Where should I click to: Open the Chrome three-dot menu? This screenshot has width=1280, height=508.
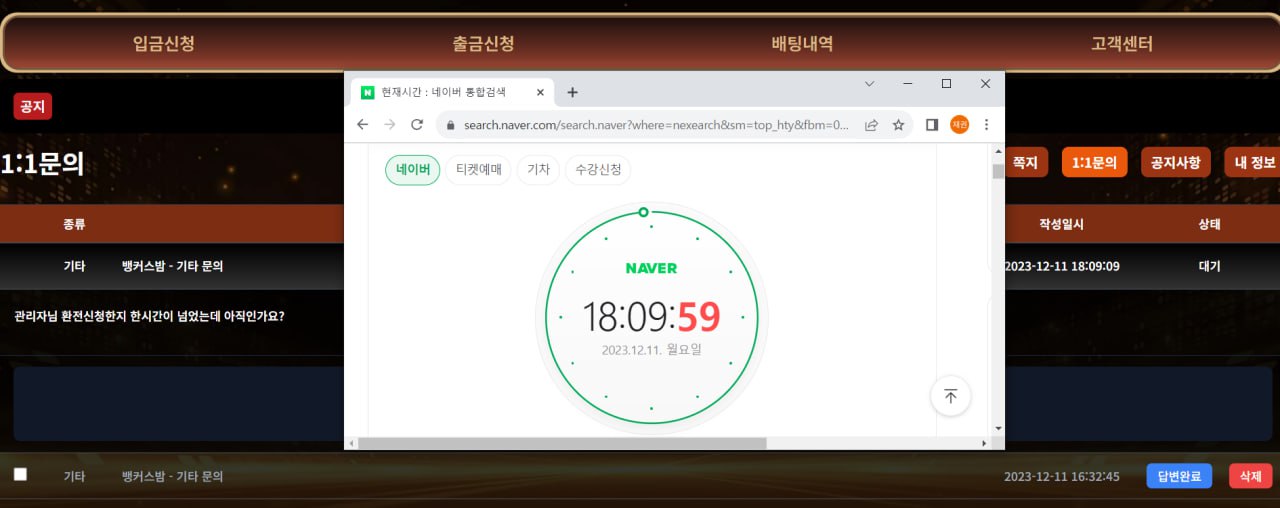986,125
